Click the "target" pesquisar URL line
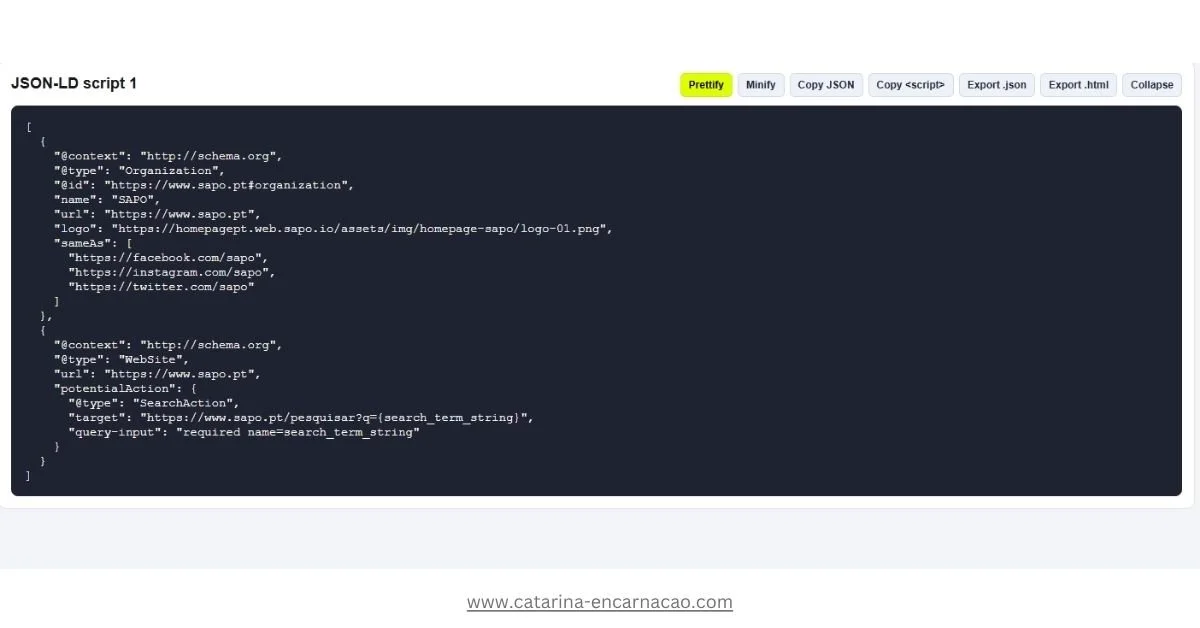 click(301, 417)
